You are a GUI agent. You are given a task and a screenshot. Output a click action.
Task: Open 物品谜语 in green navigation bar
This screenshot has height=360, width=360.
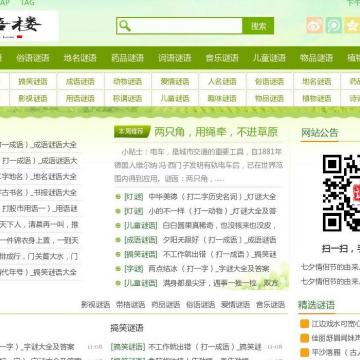[316, 58]
